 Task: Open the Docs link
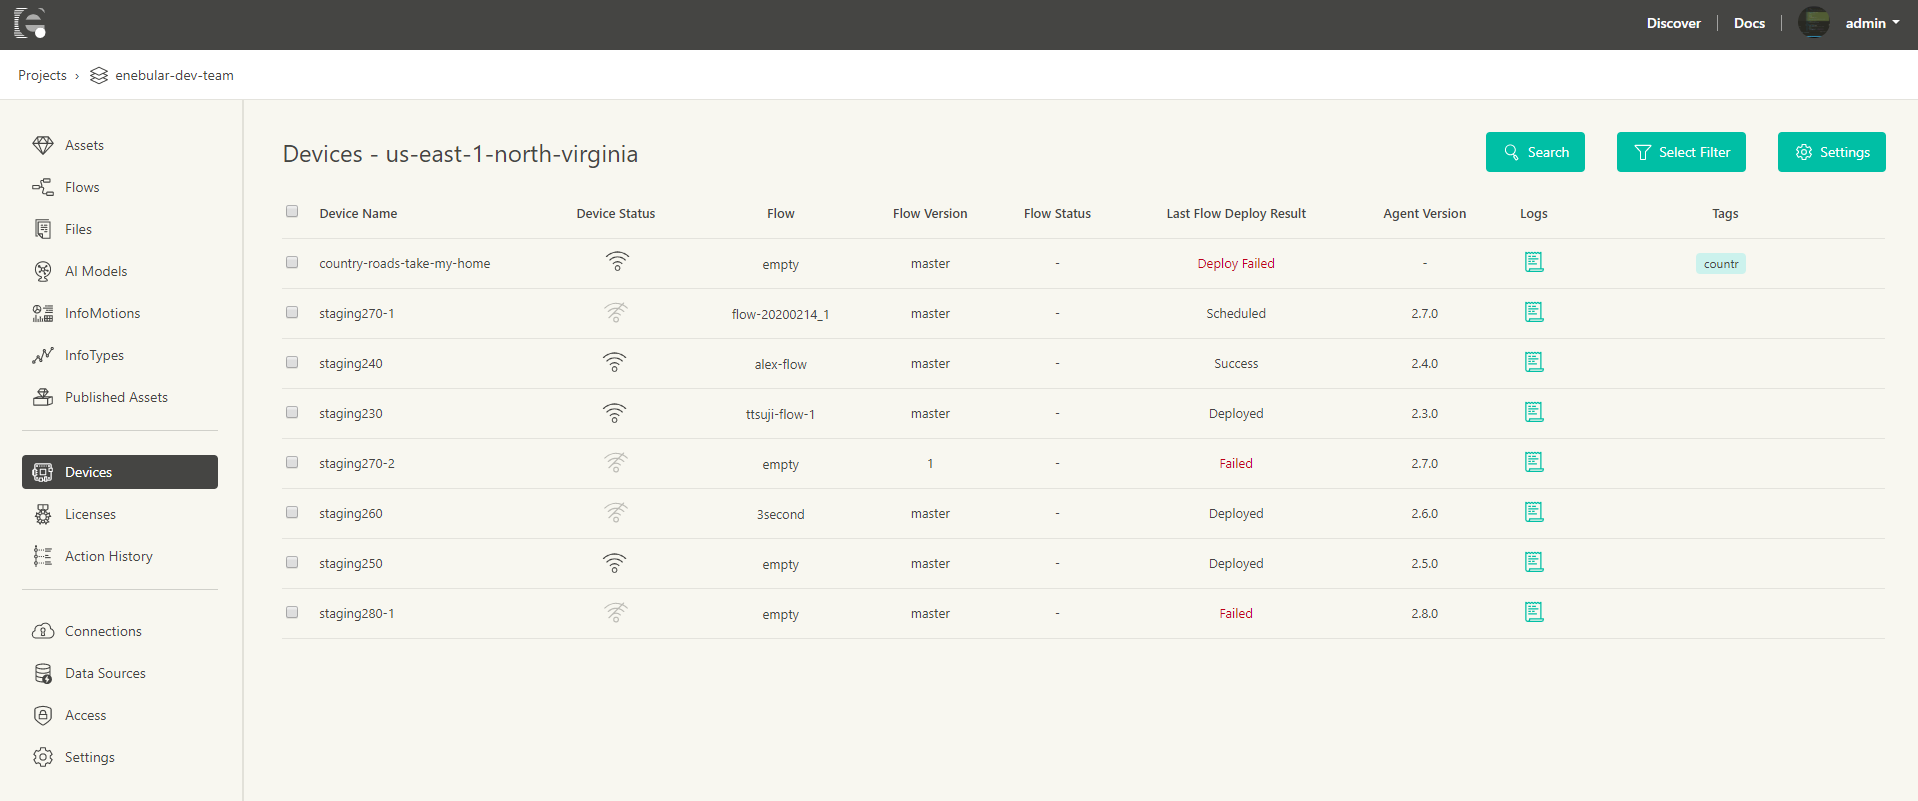[1749, 23]
